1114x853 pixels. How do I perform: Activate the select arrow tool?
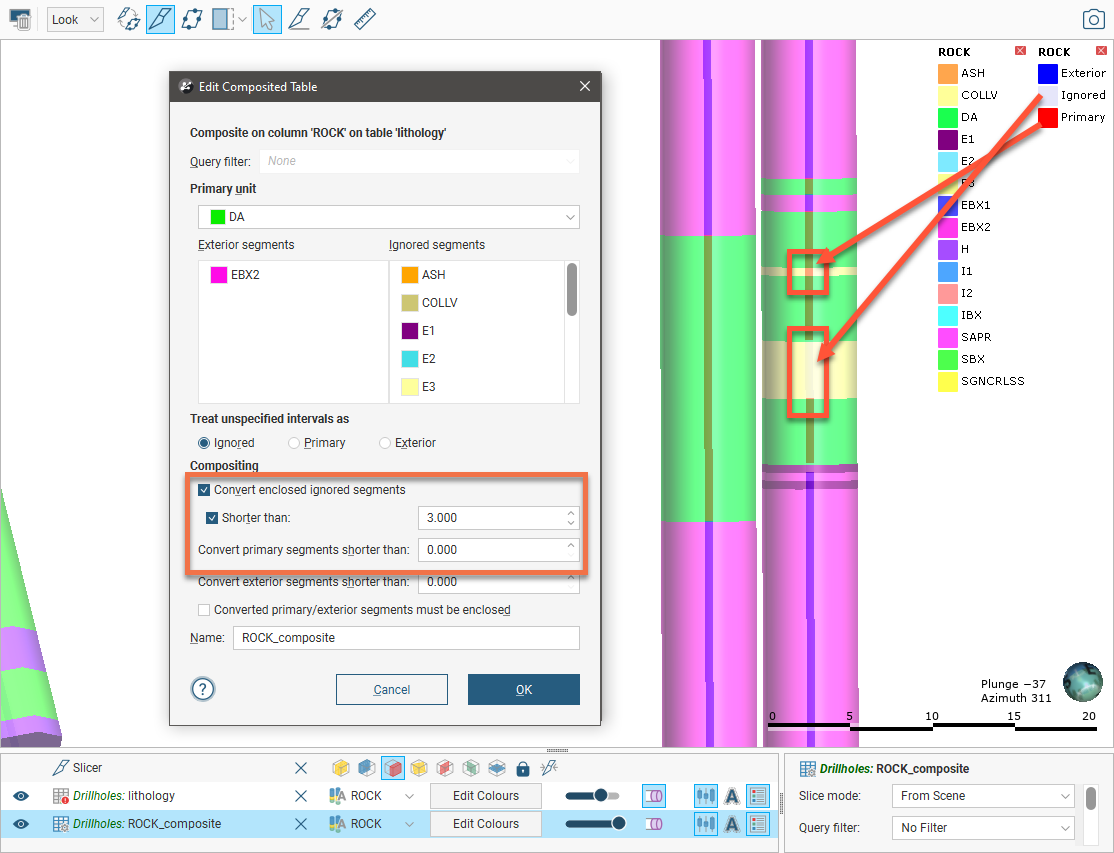(x=267, y=19)
